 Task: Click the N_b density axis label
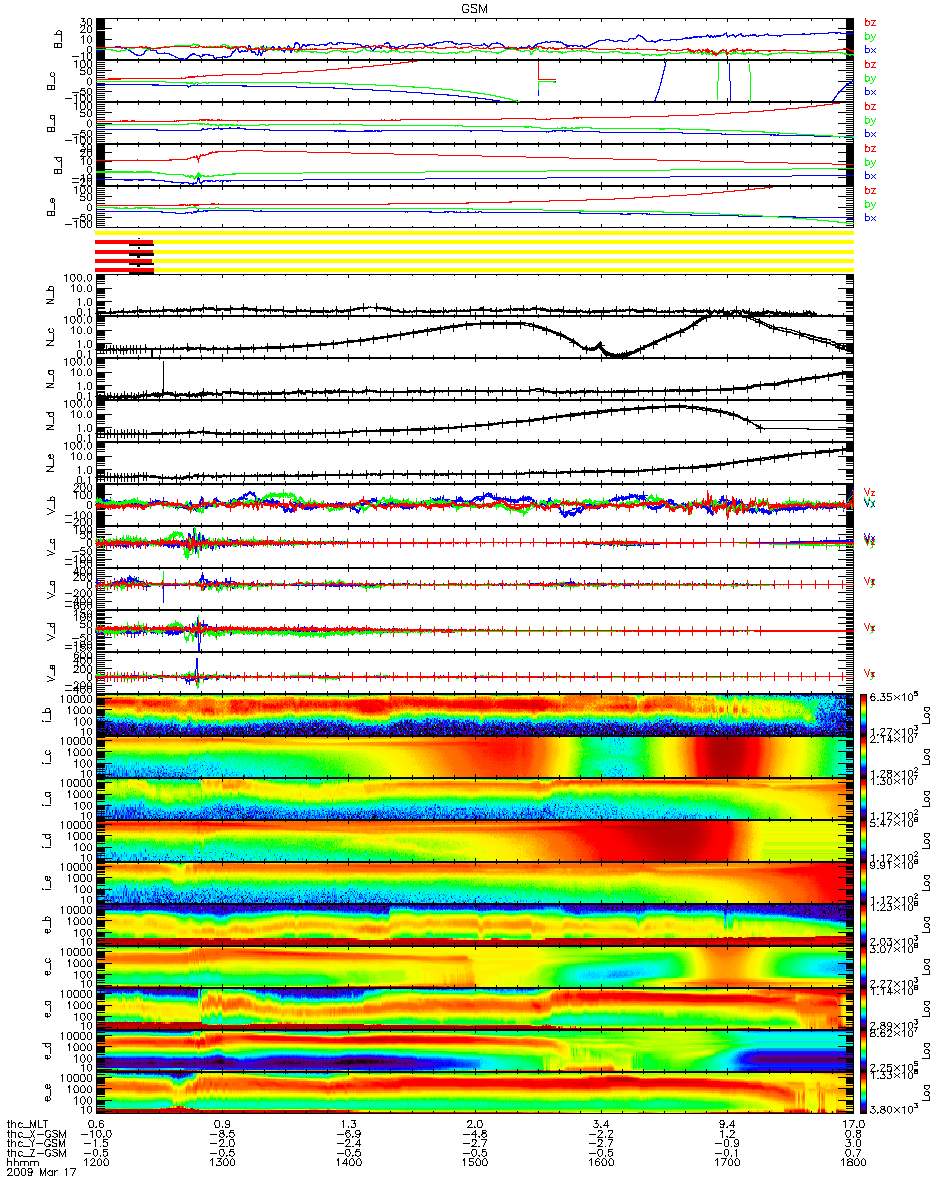[x=50, y=296]
